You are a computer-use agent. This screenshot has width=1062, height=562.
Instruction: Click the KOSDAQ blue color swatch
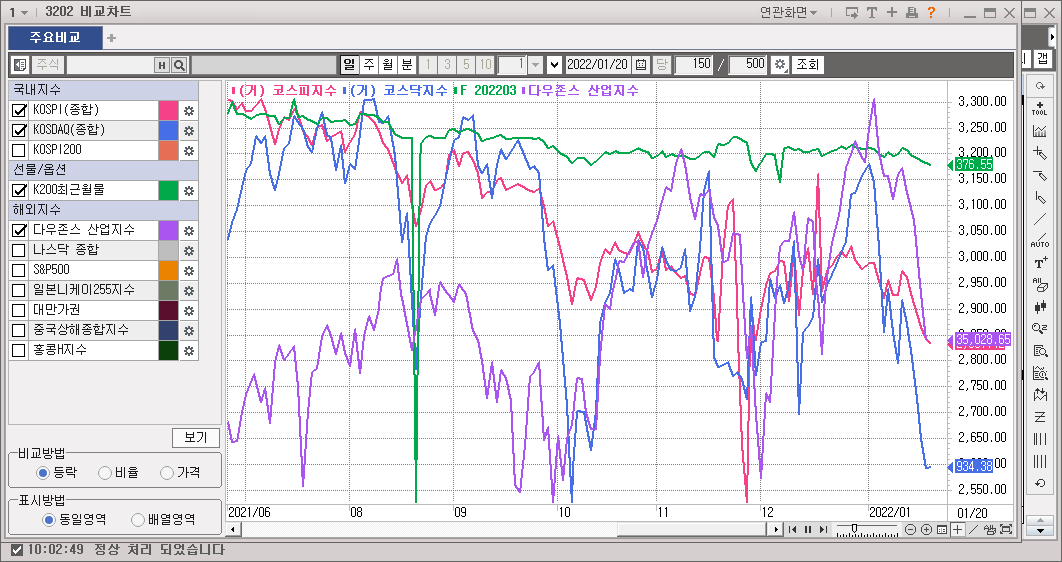tap(168, 130)
